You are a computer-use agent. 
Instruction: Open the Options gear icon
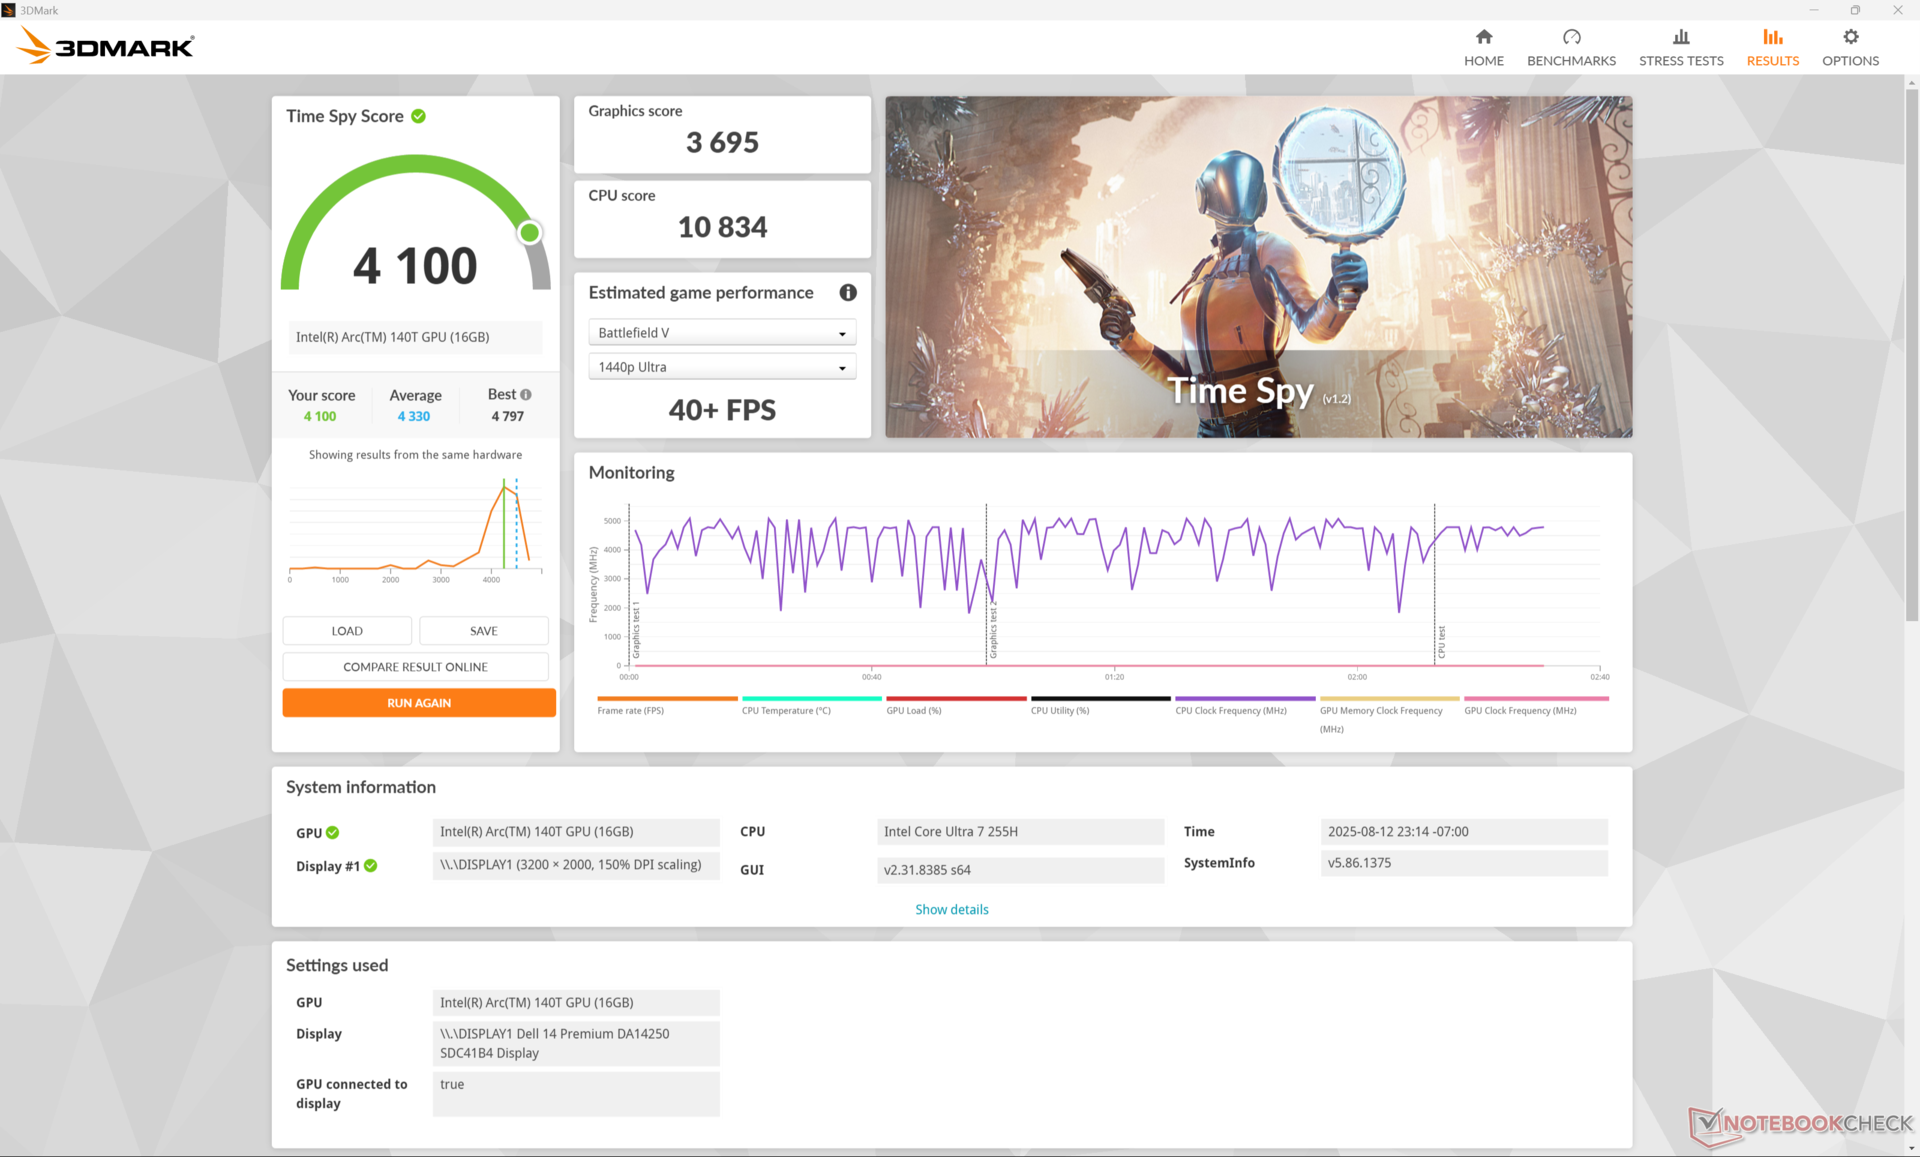(x=1850, y=37)
